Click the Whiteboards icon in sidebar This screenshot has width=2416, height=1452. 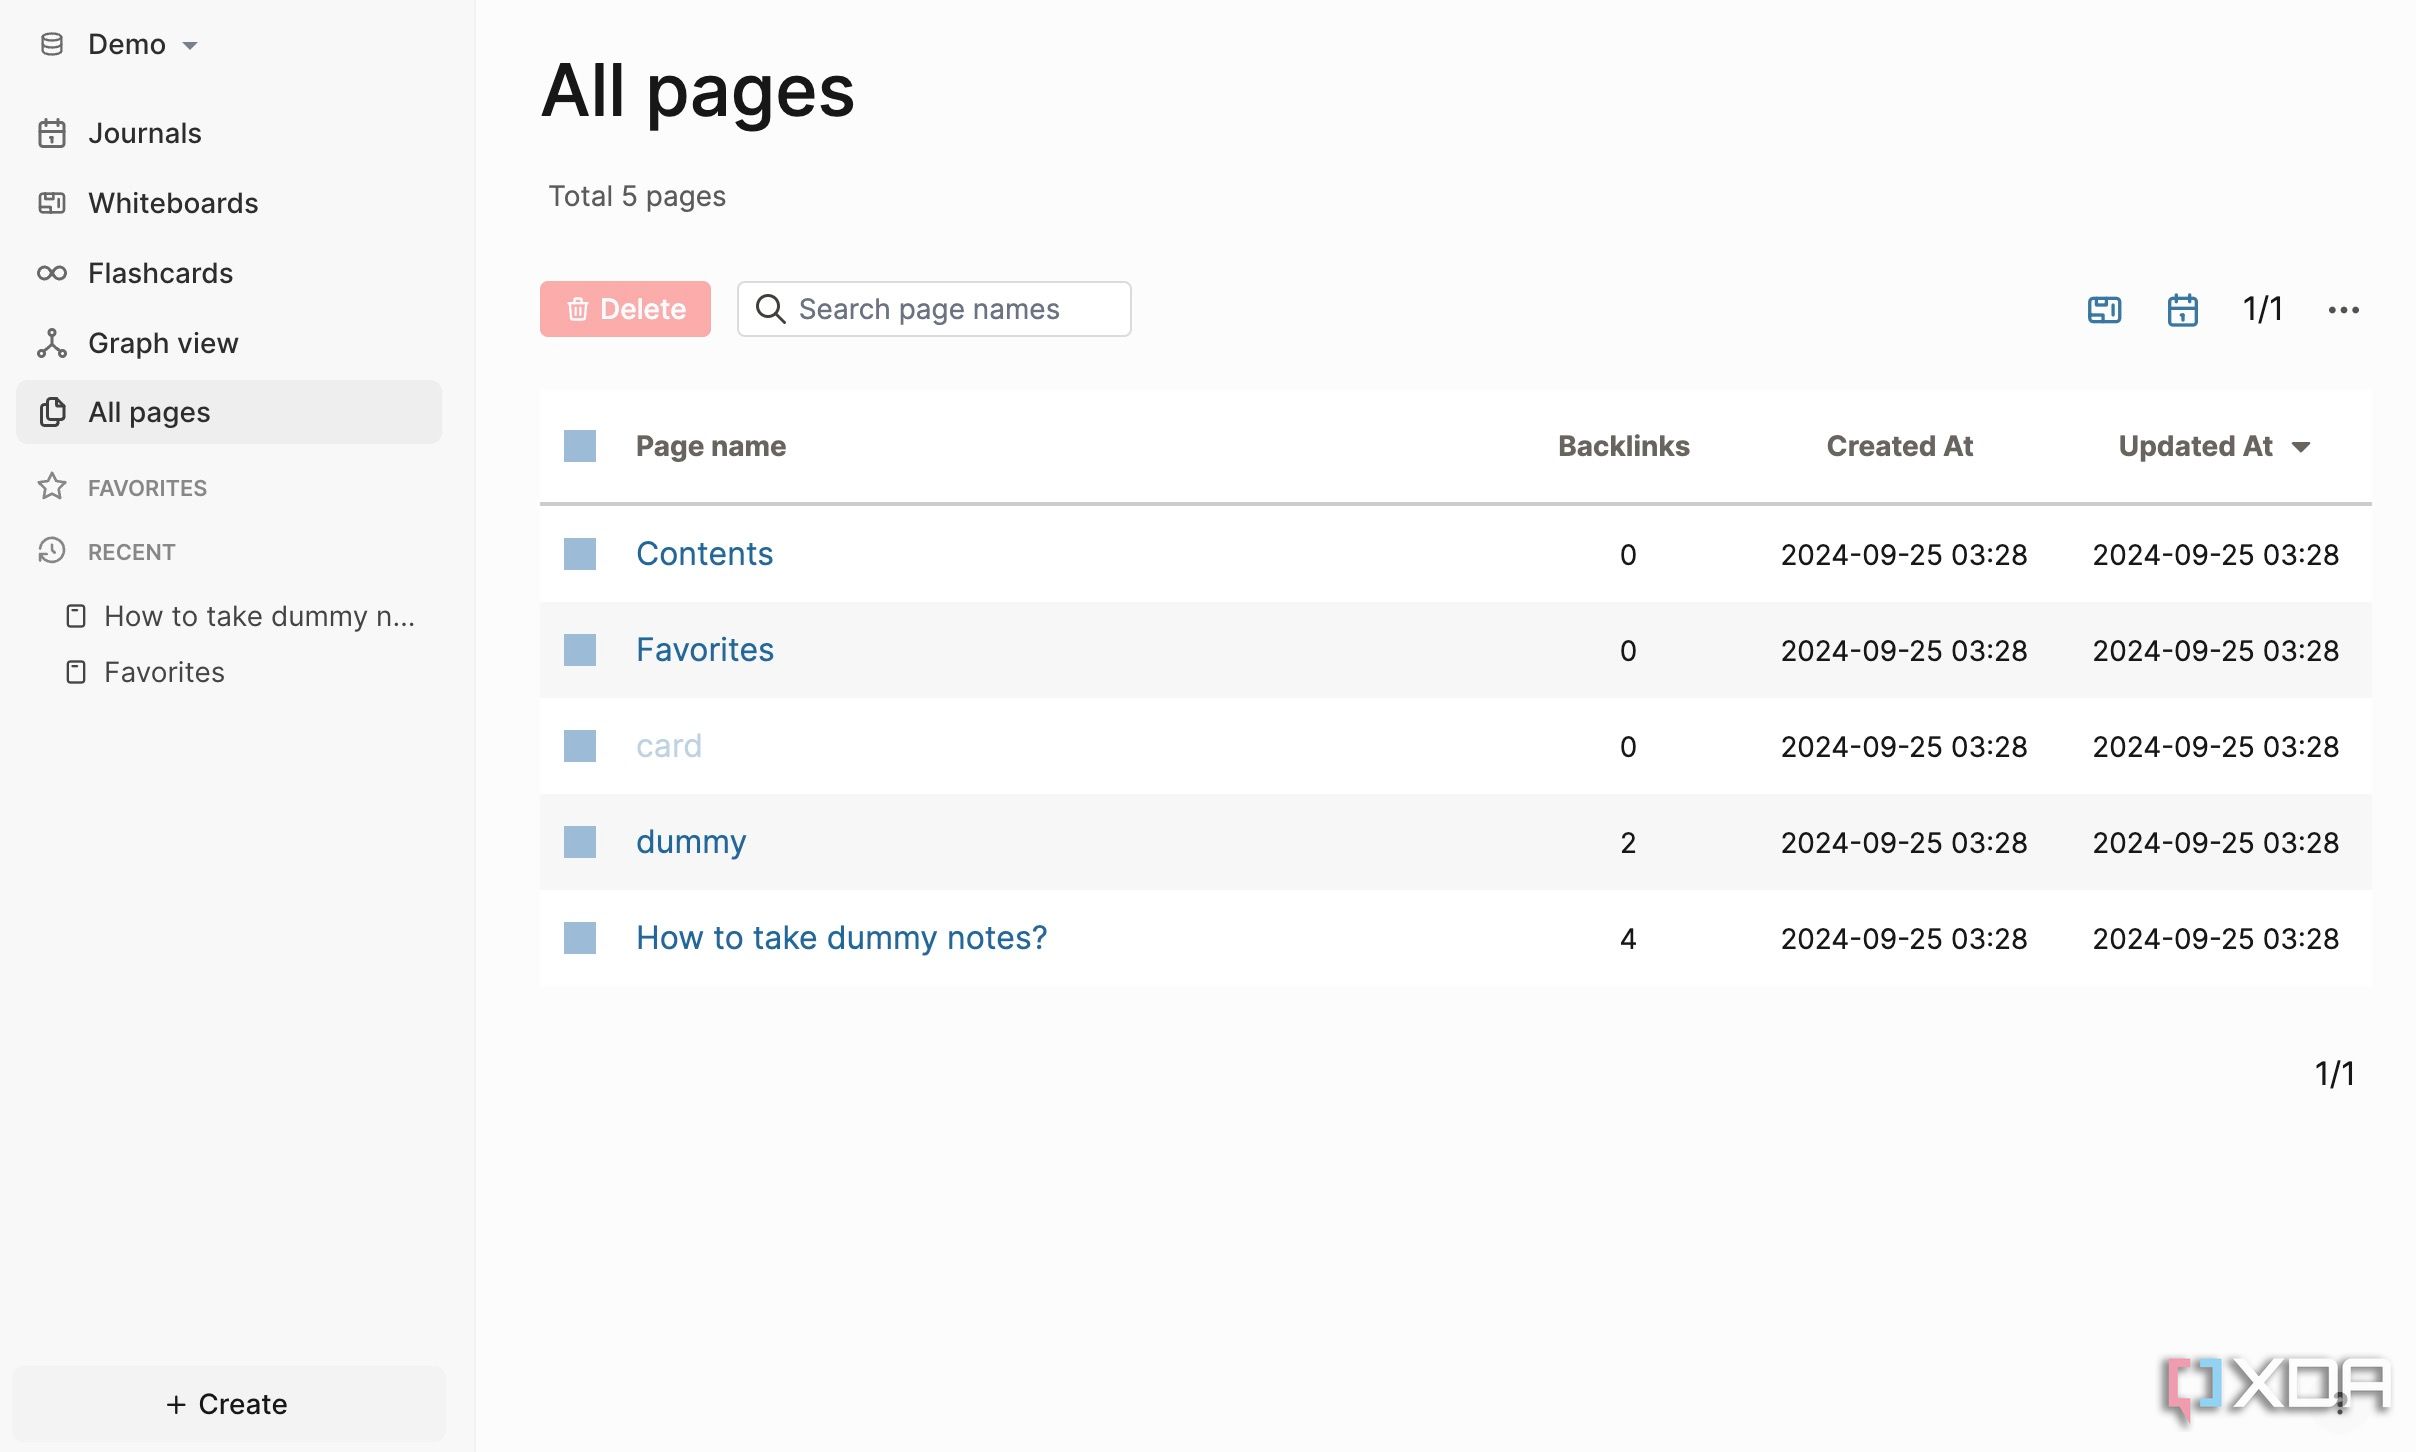coord(52,203)
